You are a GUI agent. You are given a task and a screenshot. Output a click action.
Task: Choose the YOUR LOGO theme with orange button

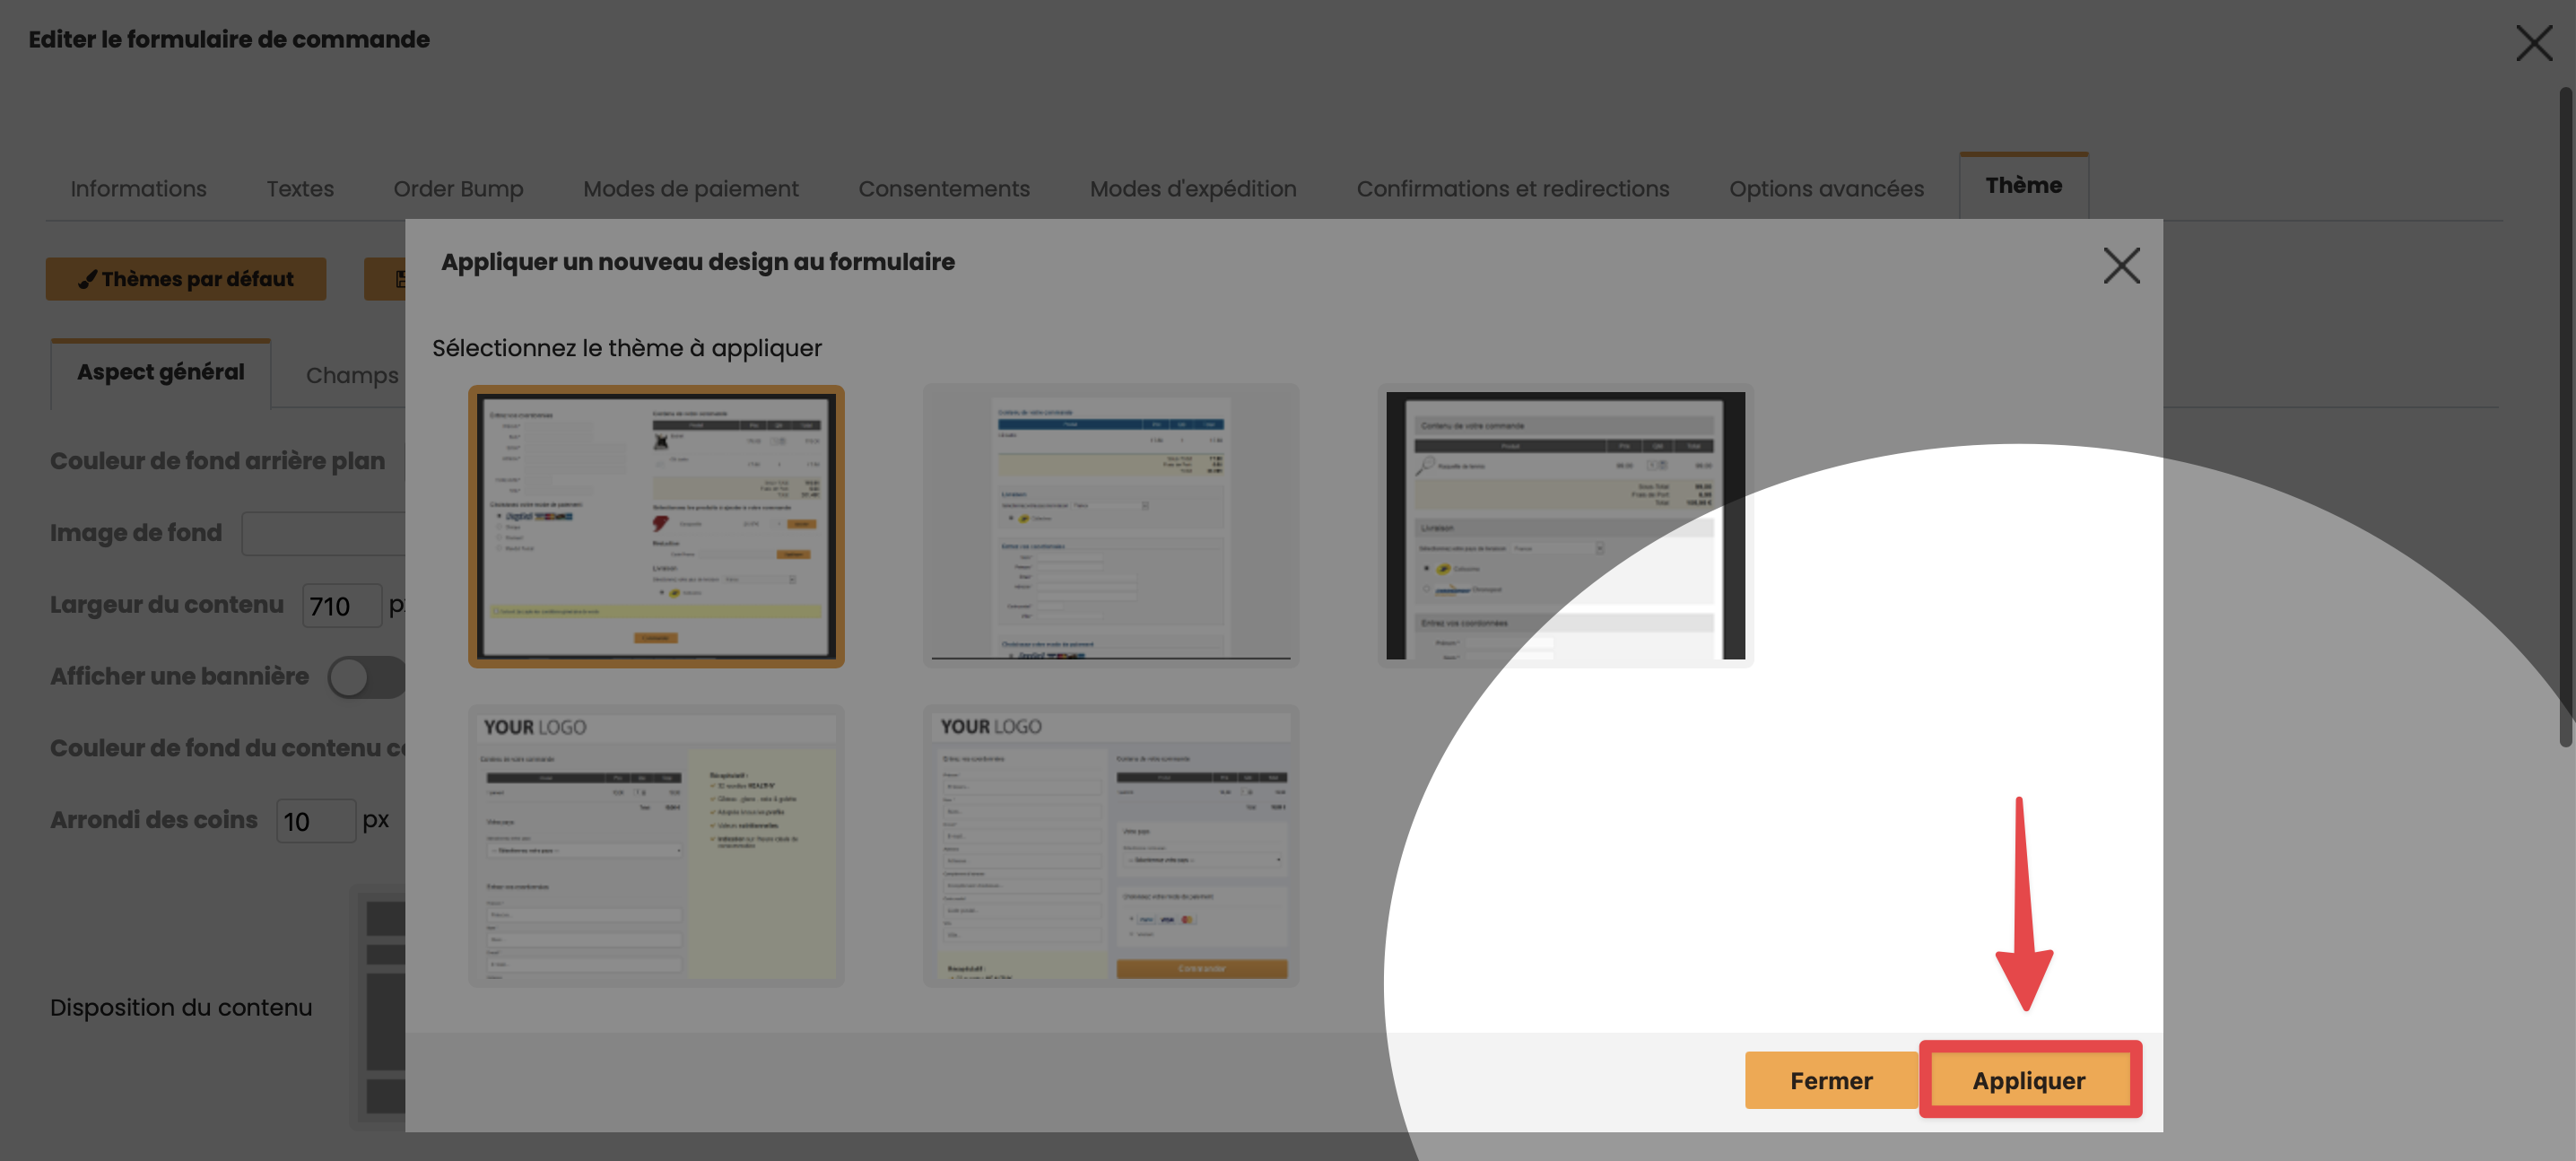pyautogui.click(x=1111, y=846)
